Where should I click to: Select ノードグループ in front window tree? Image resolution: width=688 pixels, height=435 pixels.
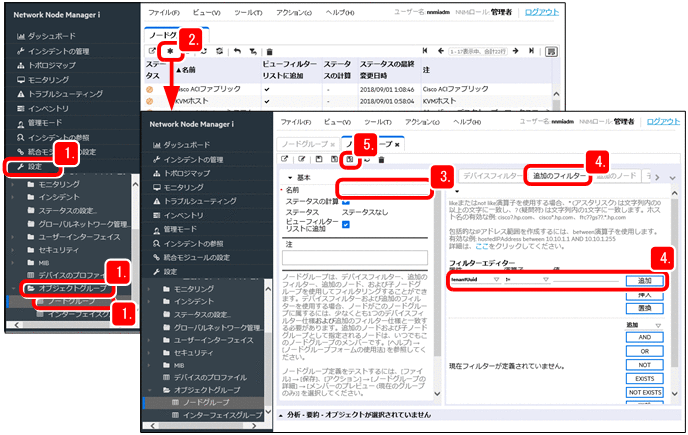(206, 402)
